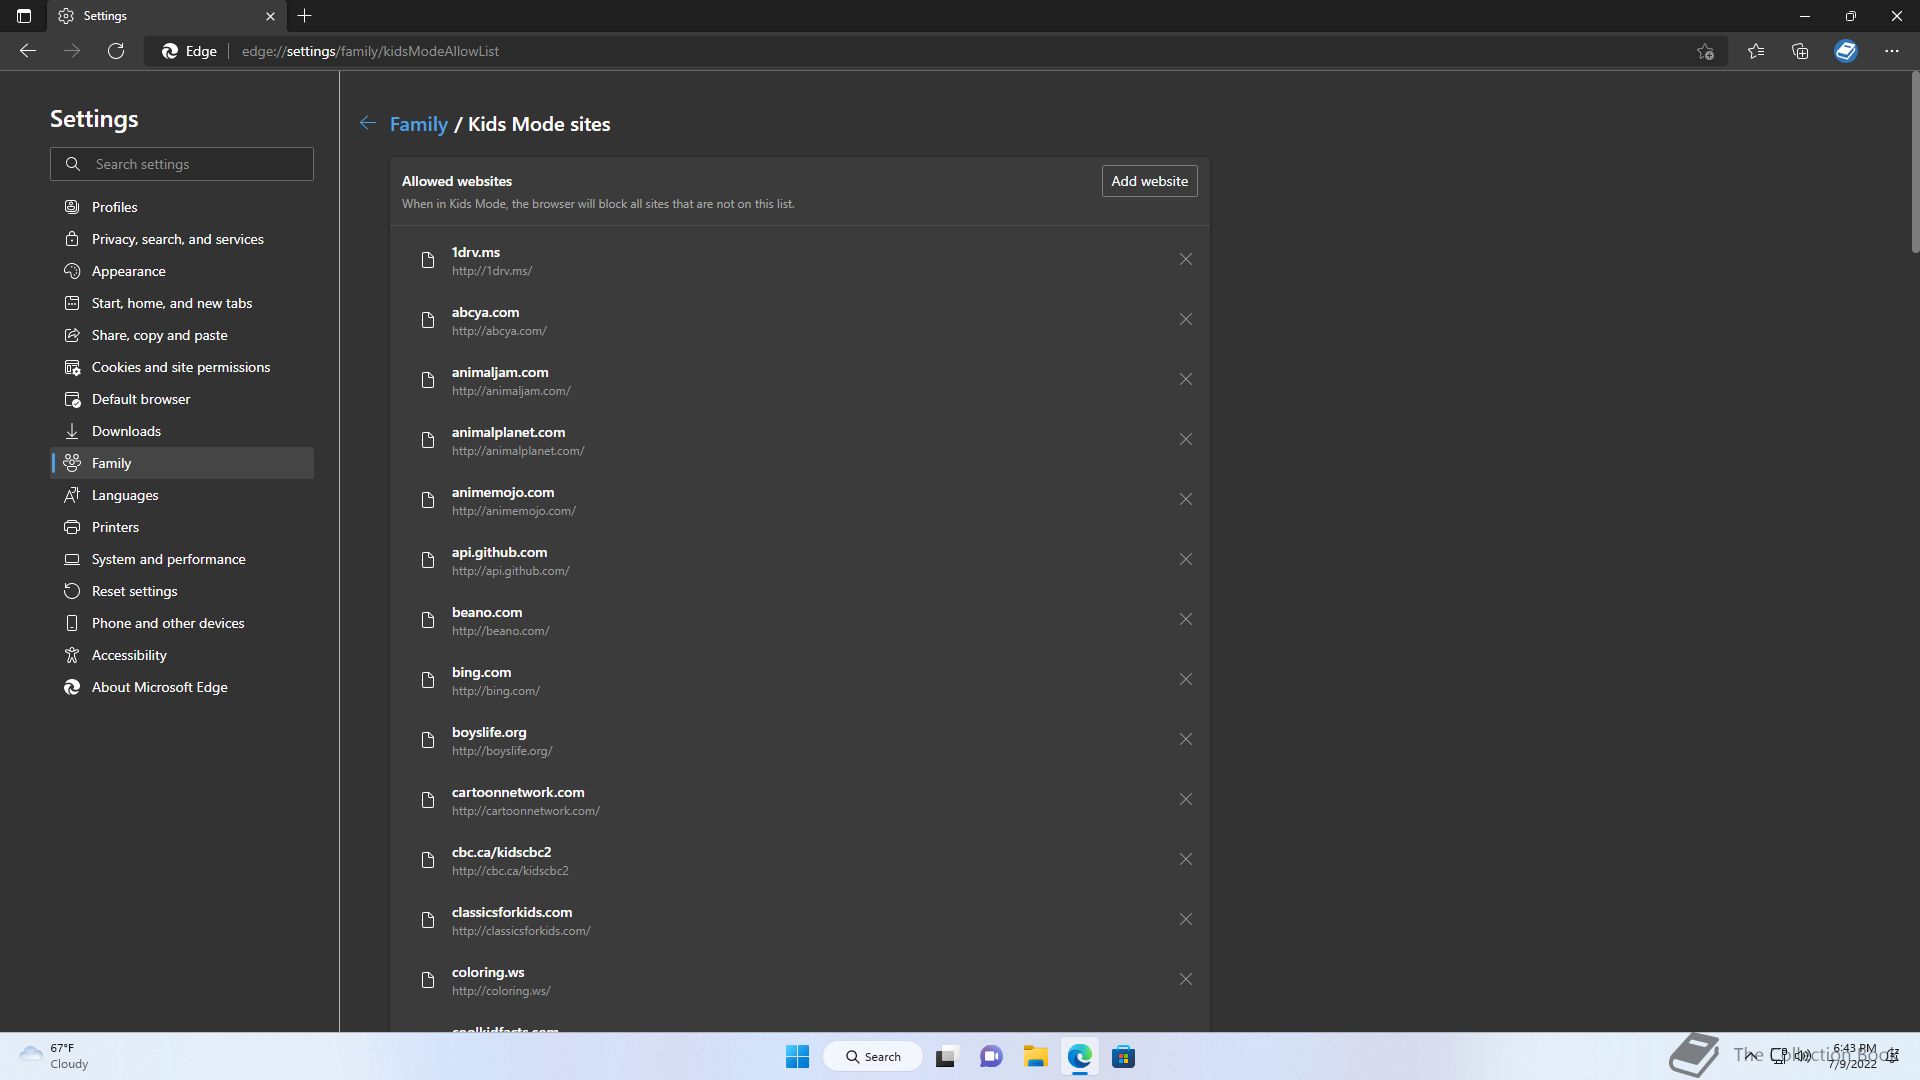The image size is (1920, 1080).
Task: Close the Settings tab
Action: (270, 16)
